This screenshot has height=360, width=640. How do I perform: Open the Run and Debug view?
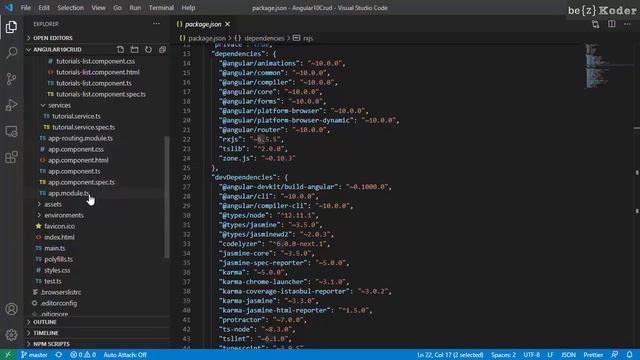point(11,105)
